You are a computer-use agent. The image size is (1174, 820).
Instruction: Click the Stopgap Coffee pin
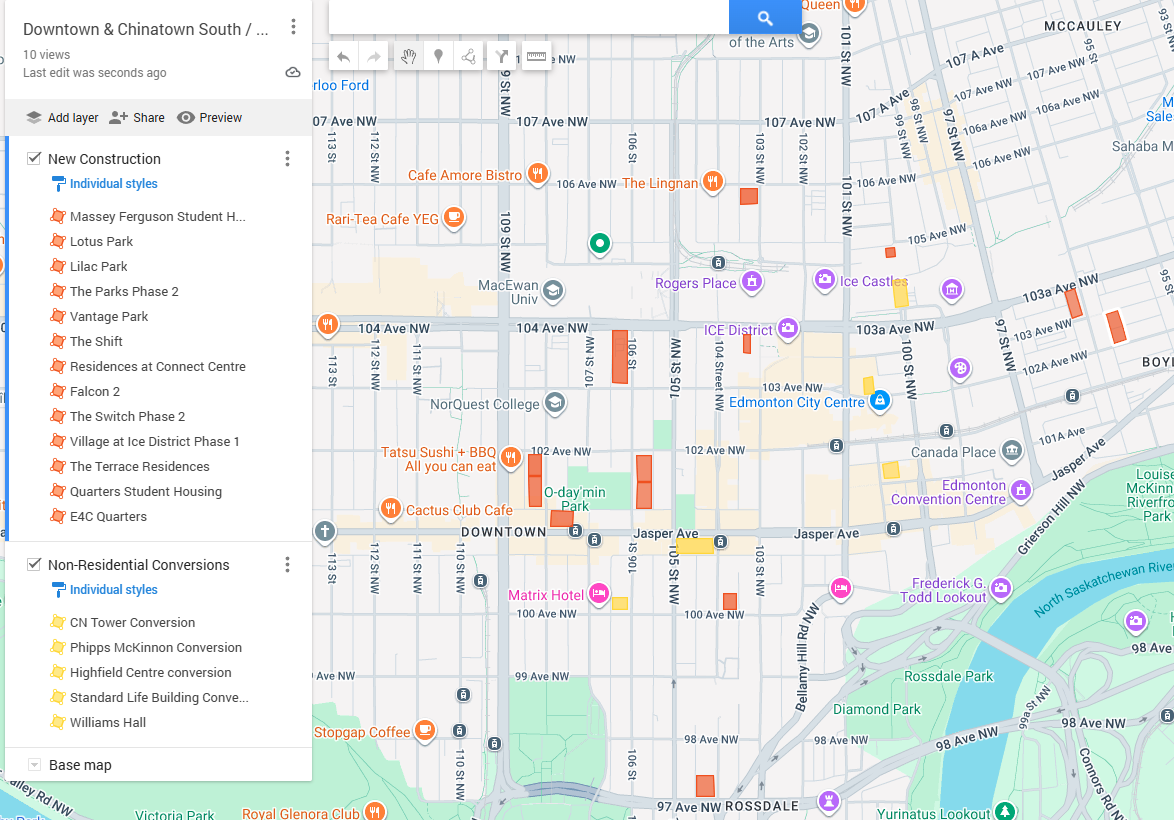(x=425, y=729)
